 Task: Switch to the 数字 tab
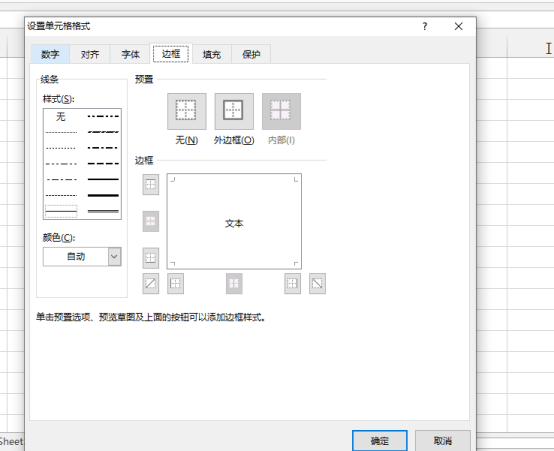coord(50,54)
